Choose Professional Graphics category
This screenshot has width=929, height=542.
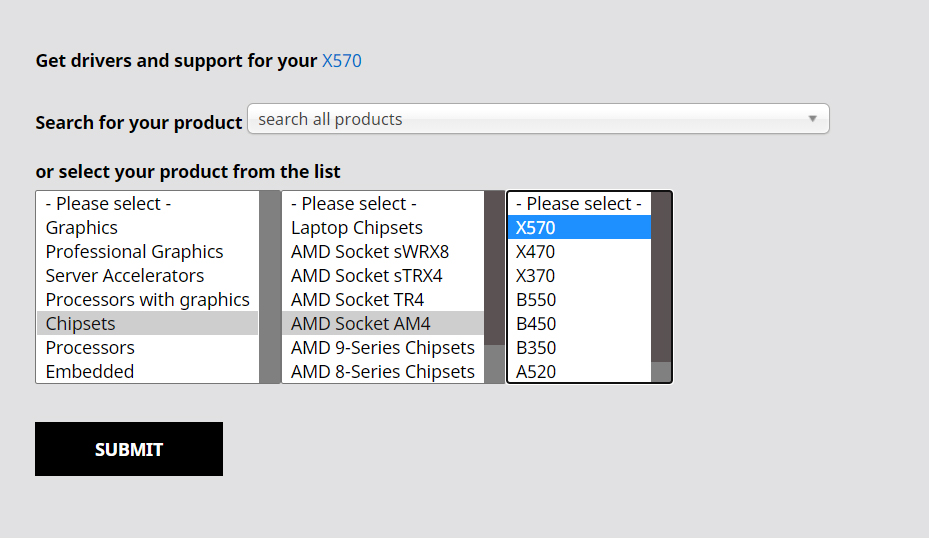pos(134,252)
